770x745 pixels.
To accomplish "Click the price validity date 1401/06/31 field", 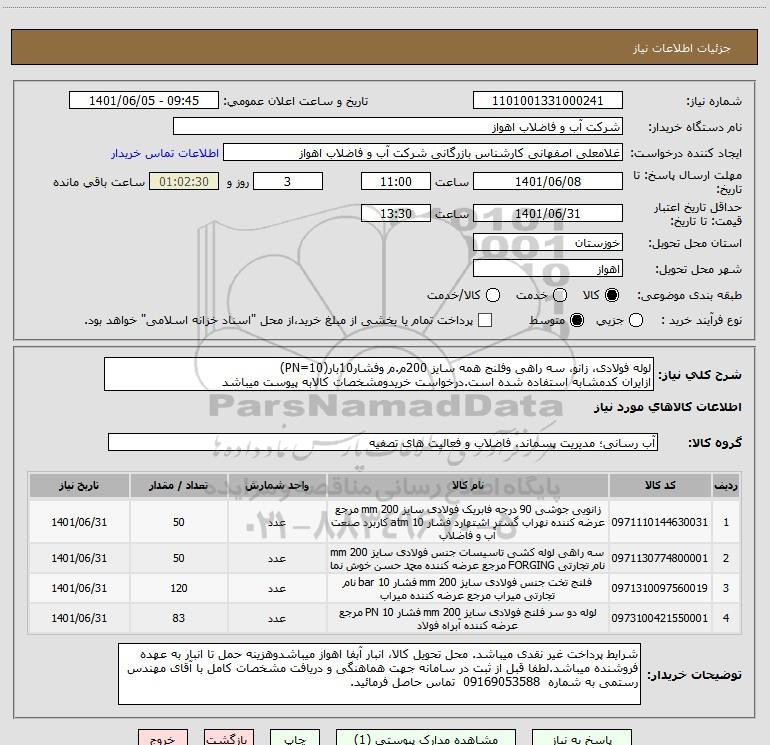I will (x=548, y=214).
